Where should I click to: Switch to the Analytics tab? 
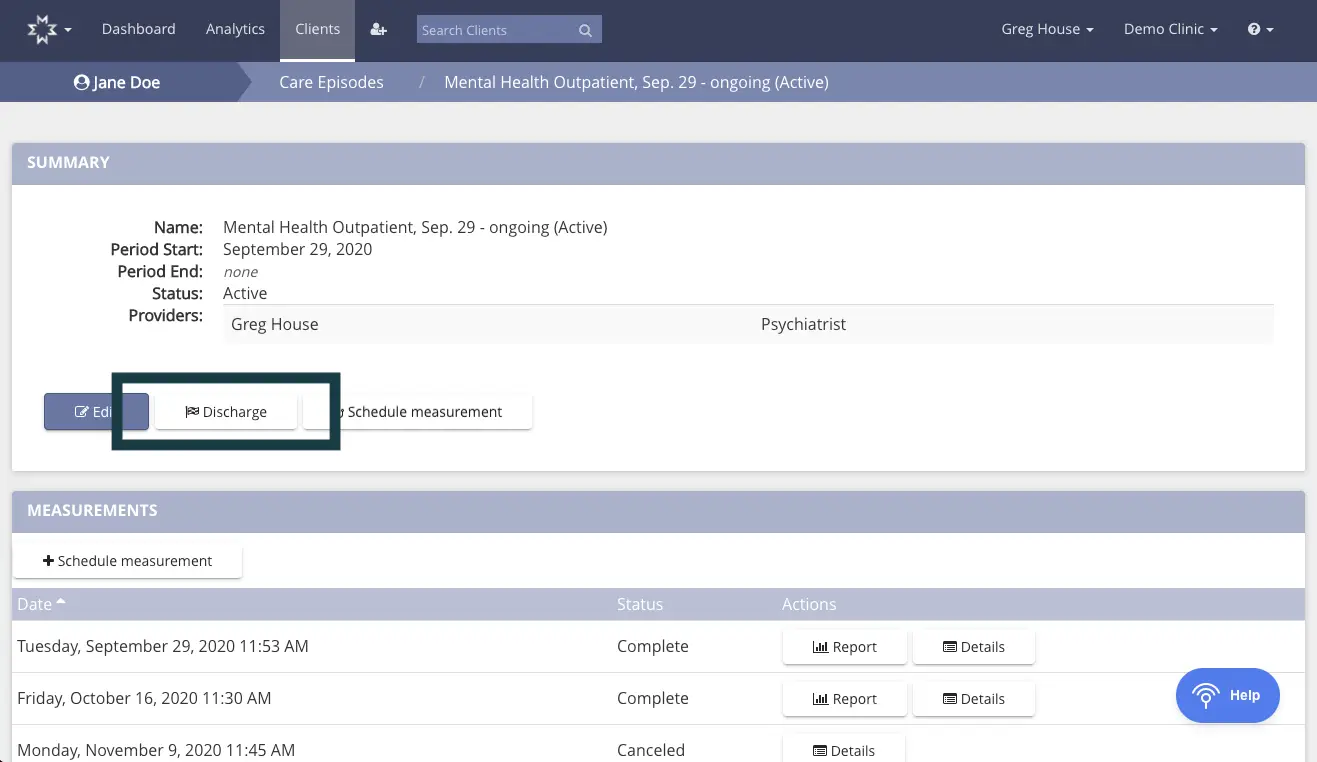pyautogui.click(x=235, y=29)
